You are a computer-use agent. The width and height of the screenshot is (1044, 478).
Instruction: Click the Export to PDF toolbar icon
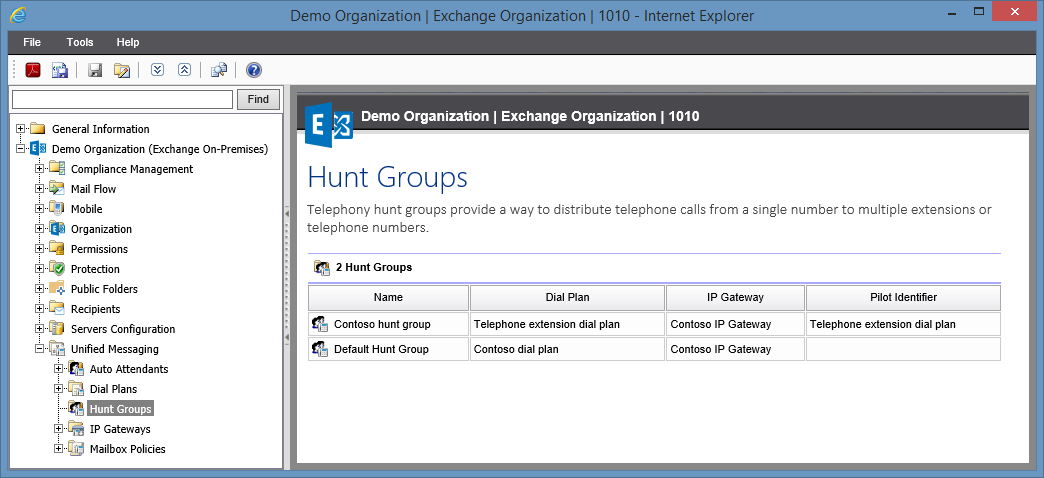click(33, 70)
